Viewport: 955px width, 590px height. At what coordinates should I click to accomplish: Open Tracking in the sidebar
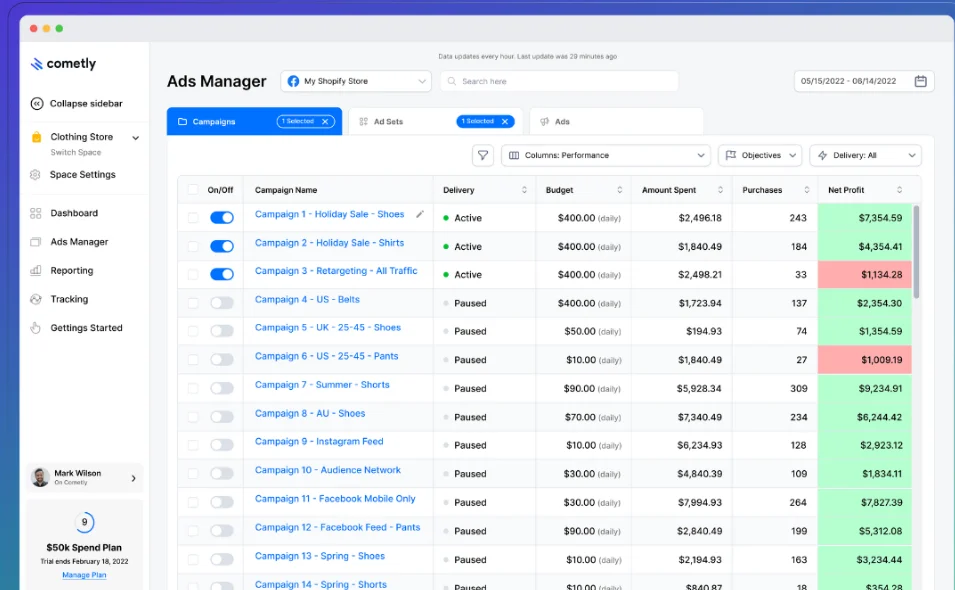click(x=69, y=299)
